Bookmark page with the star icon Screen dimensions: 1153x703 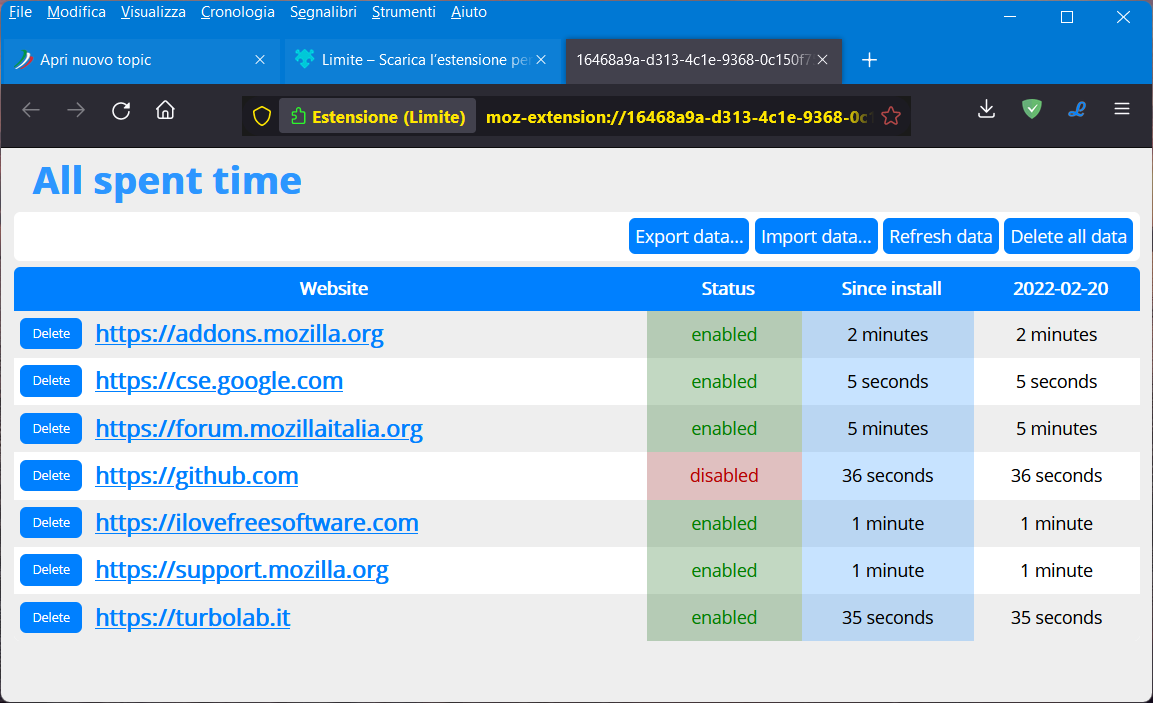pos(890,116)
